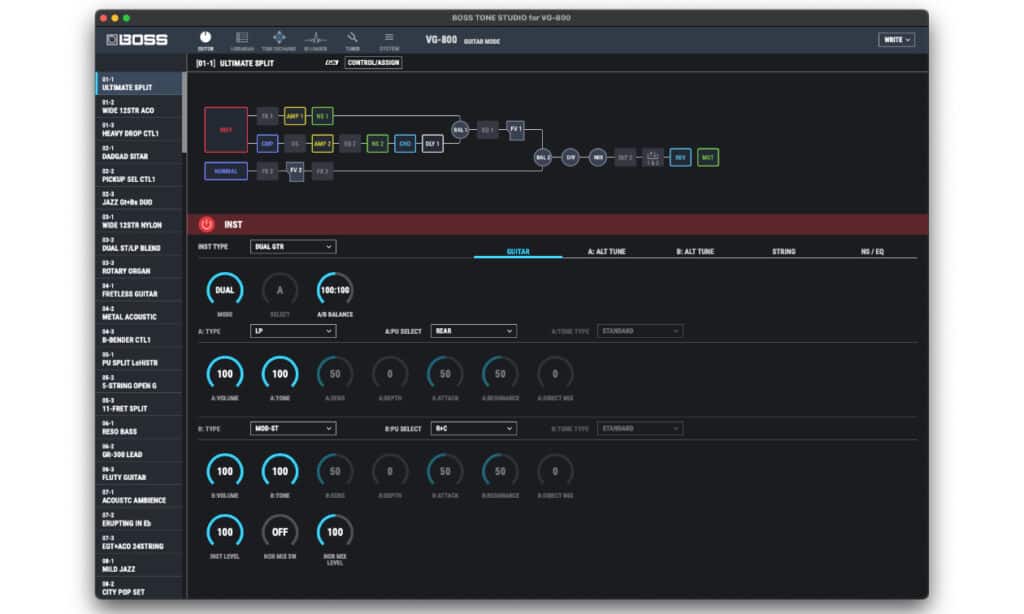Click the patch list scrollbar
Screen dimensions: 1024x614
[x=184, y=112]
